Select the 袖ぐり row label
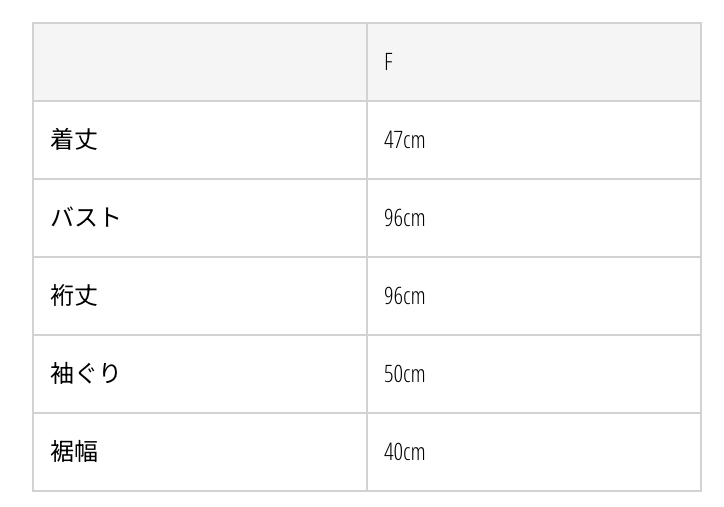 (x=86, y=374)
